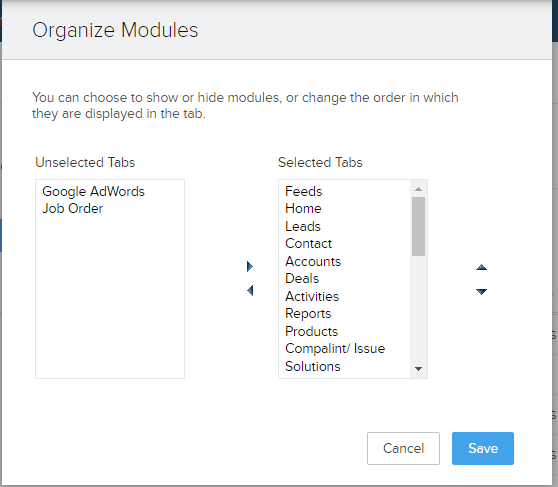
Task: Select Google AdWords in Unselected Tabs
Action: (93, 192)
